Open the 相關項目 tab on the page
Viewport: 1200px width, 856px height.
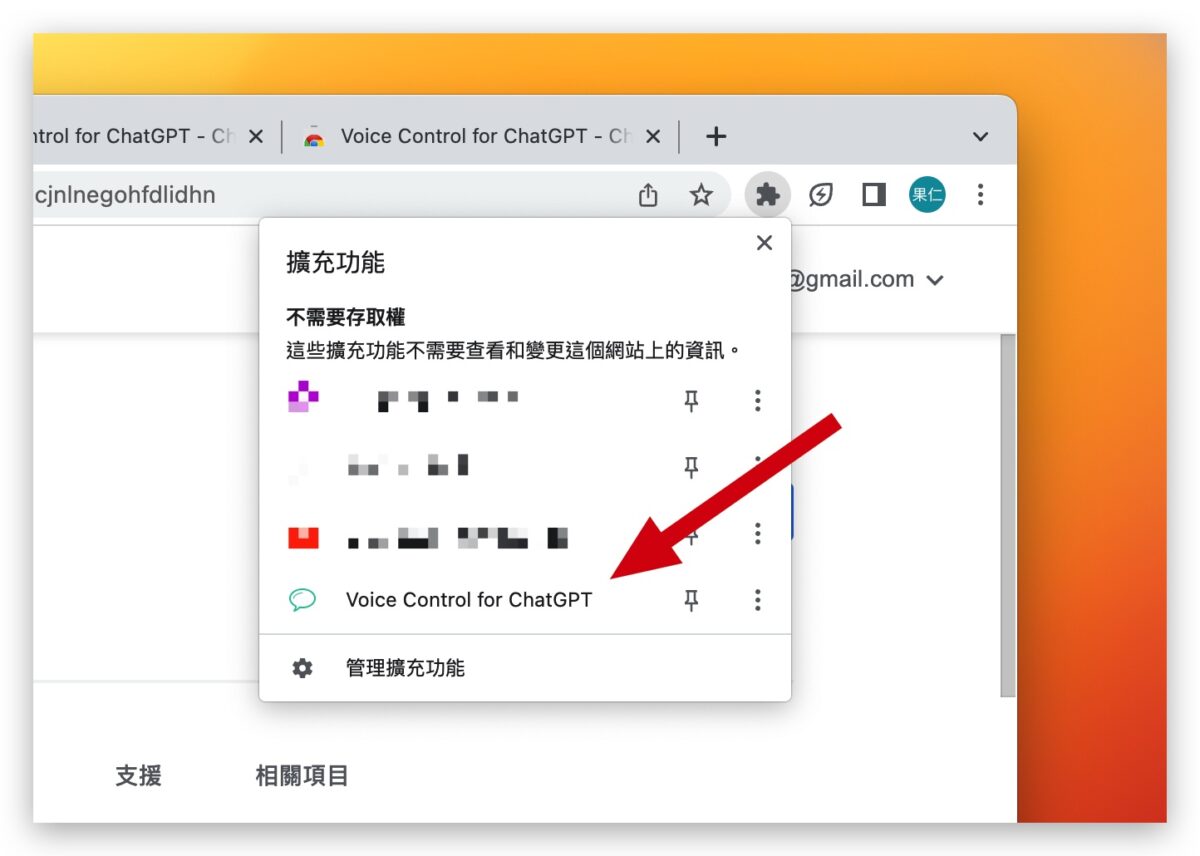pos(302,776)
